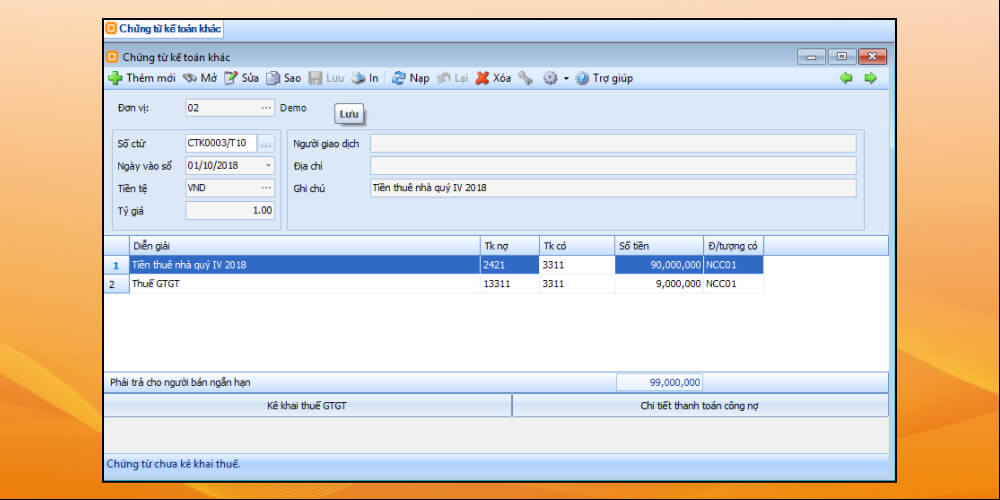Select the Thuế GTGT row in the grid
Image resolution: width=1000 pixels, height=500 pixels.
click(300, 284)
